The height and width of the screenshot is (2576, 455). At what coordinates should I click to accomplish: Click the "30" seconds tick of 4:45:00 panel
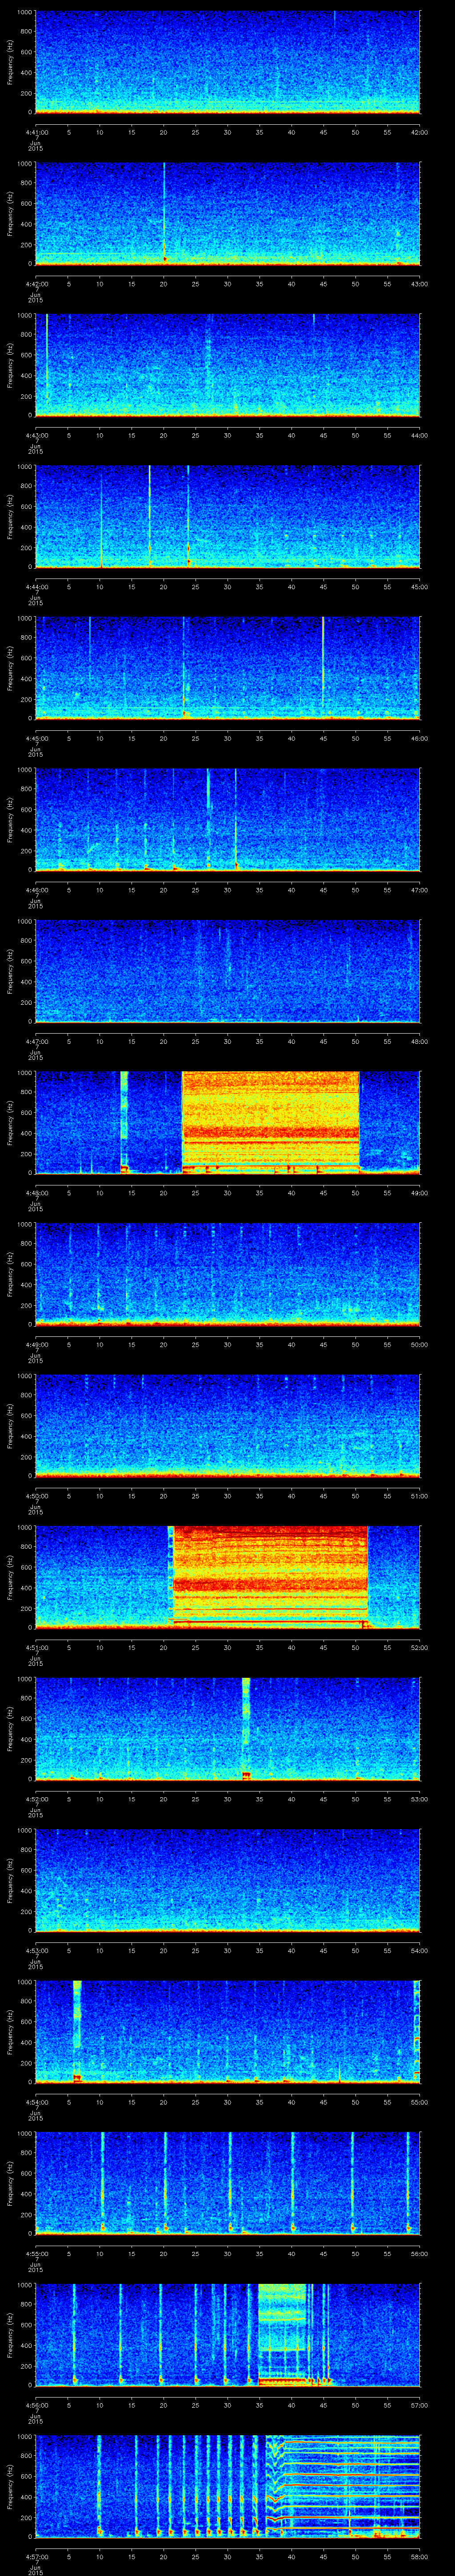coord(228,738)
